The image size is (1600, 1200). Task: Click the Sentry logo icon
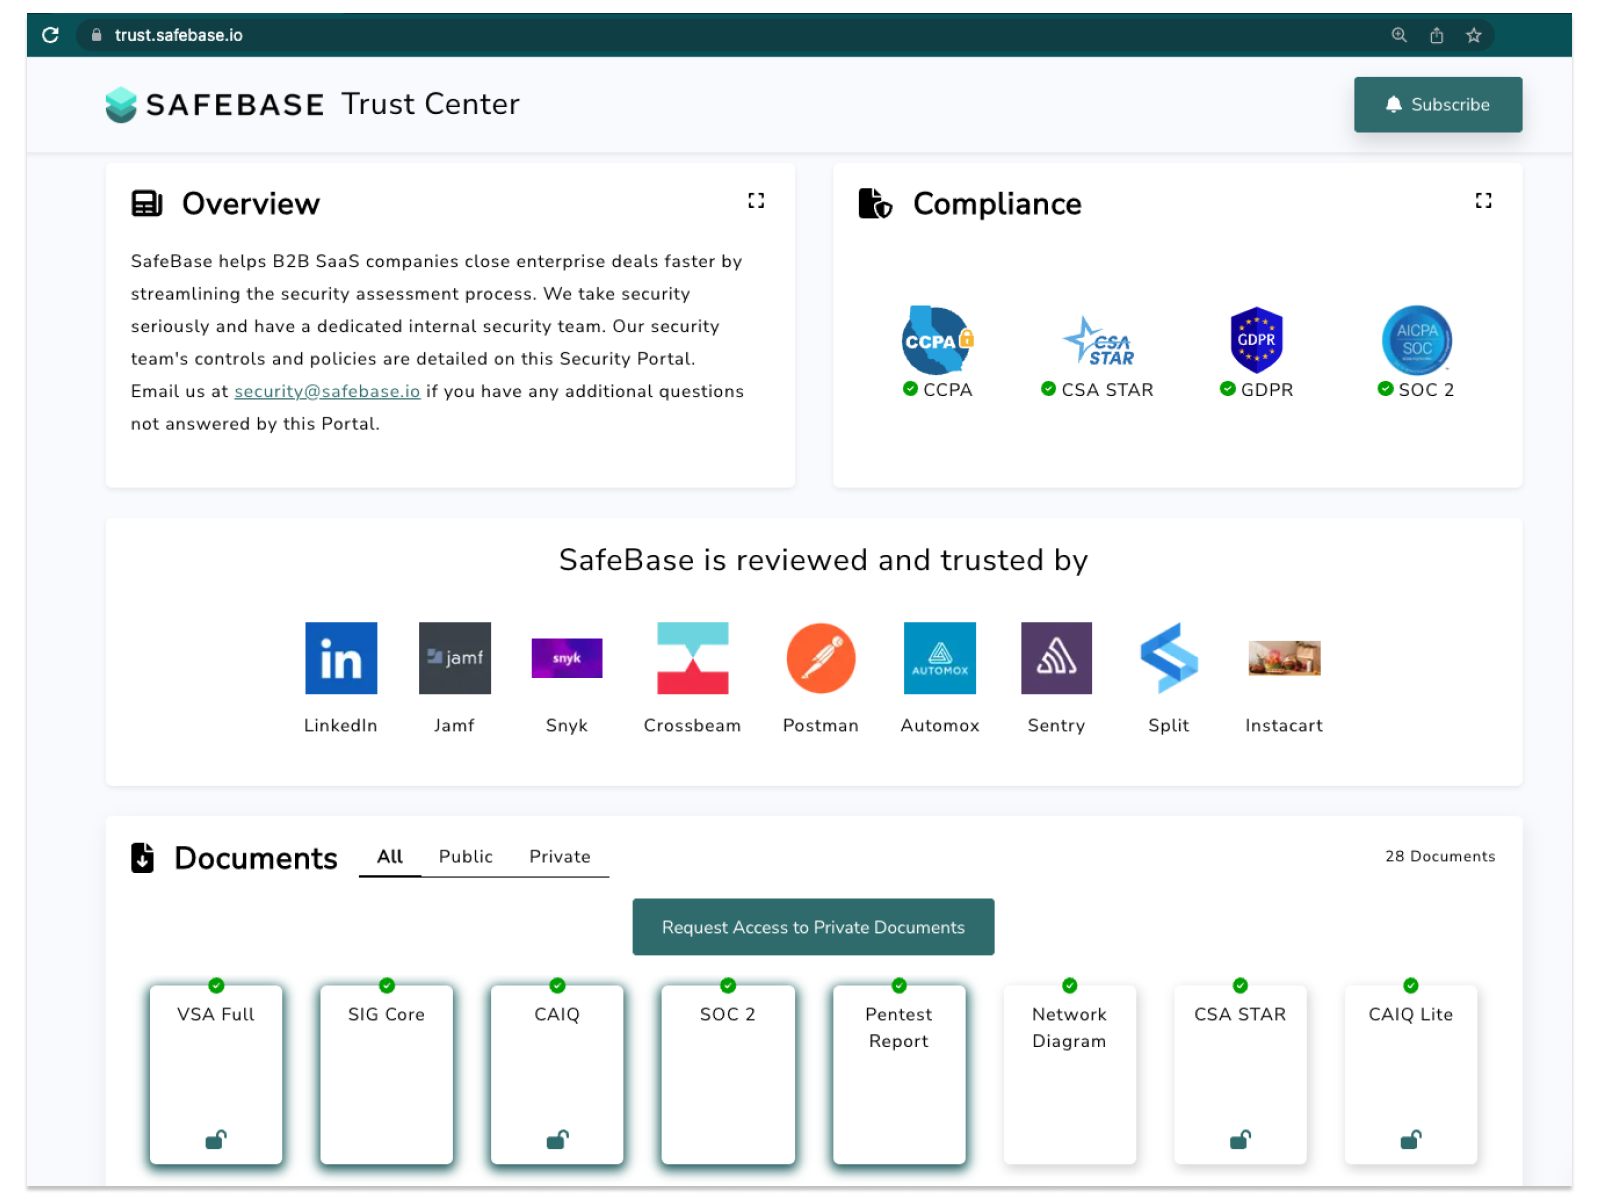1055,658
